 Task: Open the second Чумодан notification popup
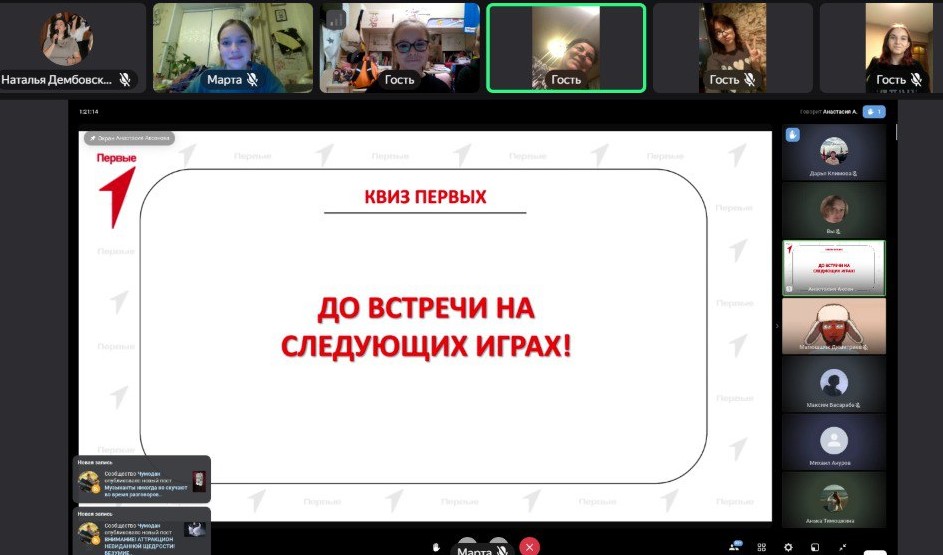pyautogui.click(x=142, y=530)
